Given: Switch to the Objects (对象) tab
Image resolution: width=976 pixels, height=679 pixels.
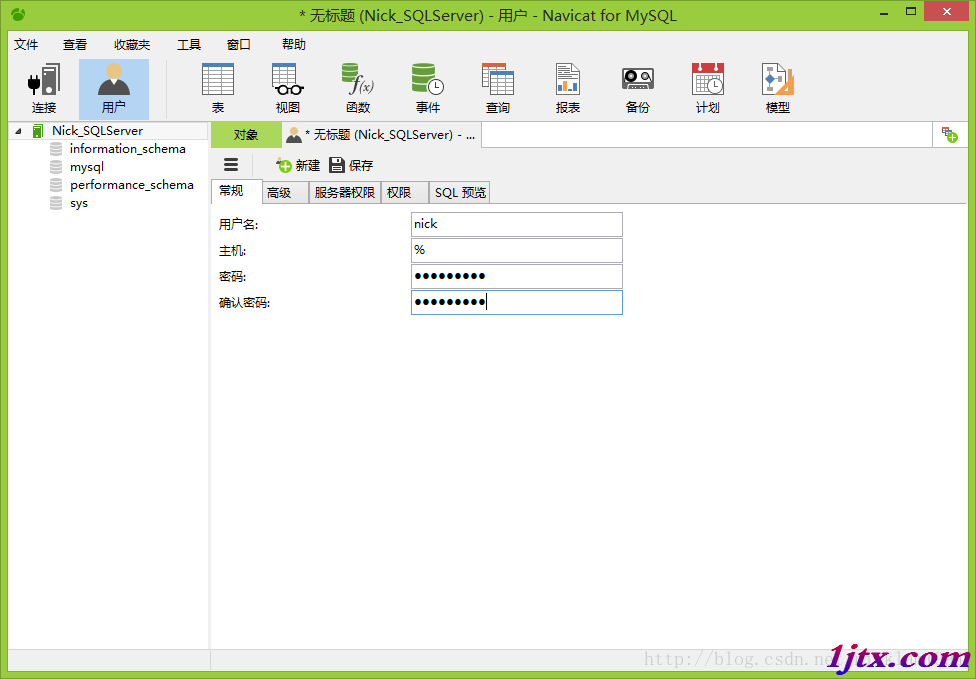Looking at the screenshot, I should coord(246,134).
